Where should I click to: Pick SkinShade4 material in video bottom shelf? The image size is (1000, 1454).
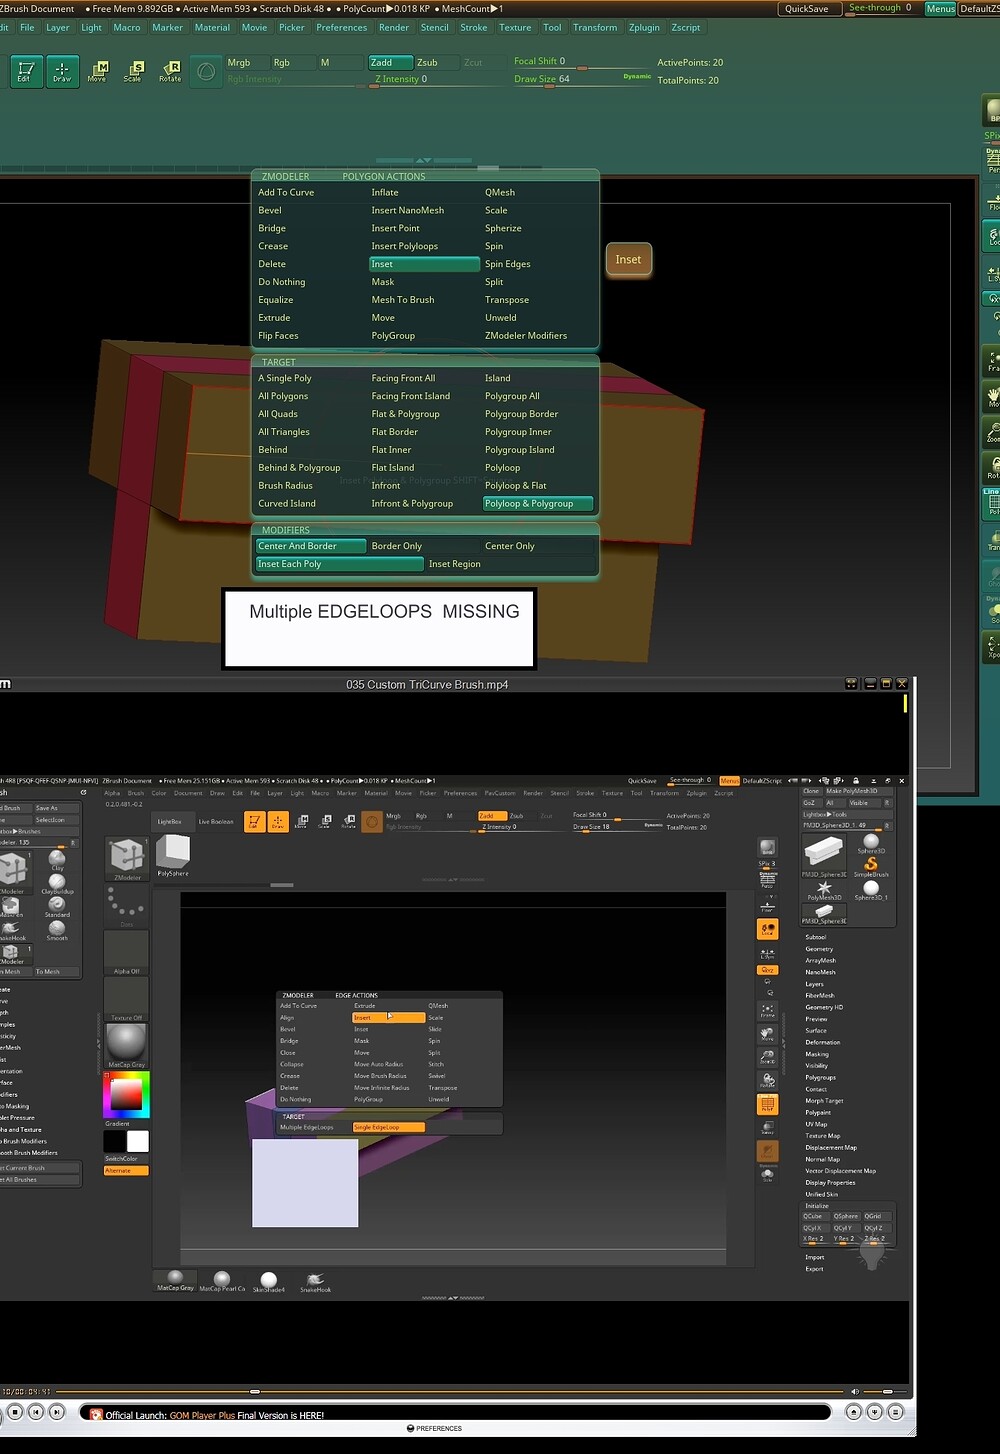tap(269, 1282)
